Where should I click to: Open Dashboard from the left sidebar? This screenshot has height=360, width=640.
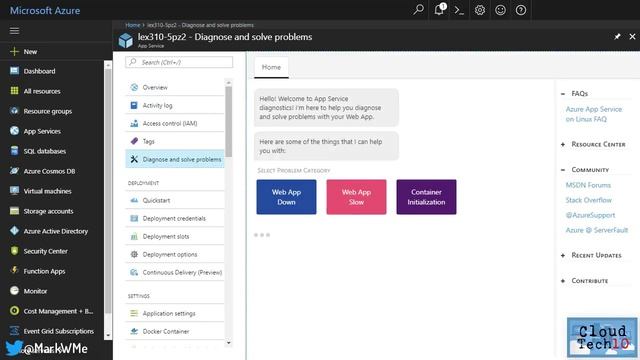point(39,71)
